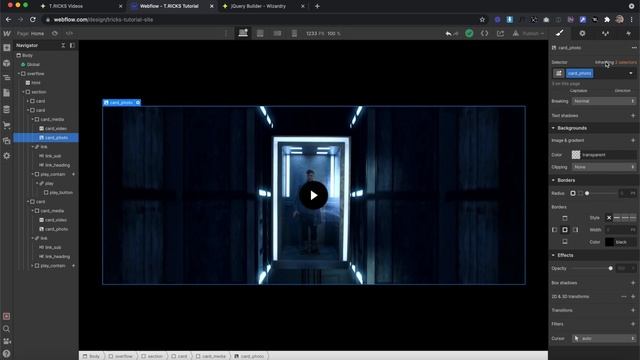Add a filter with plus button

(x=633, y=324)
